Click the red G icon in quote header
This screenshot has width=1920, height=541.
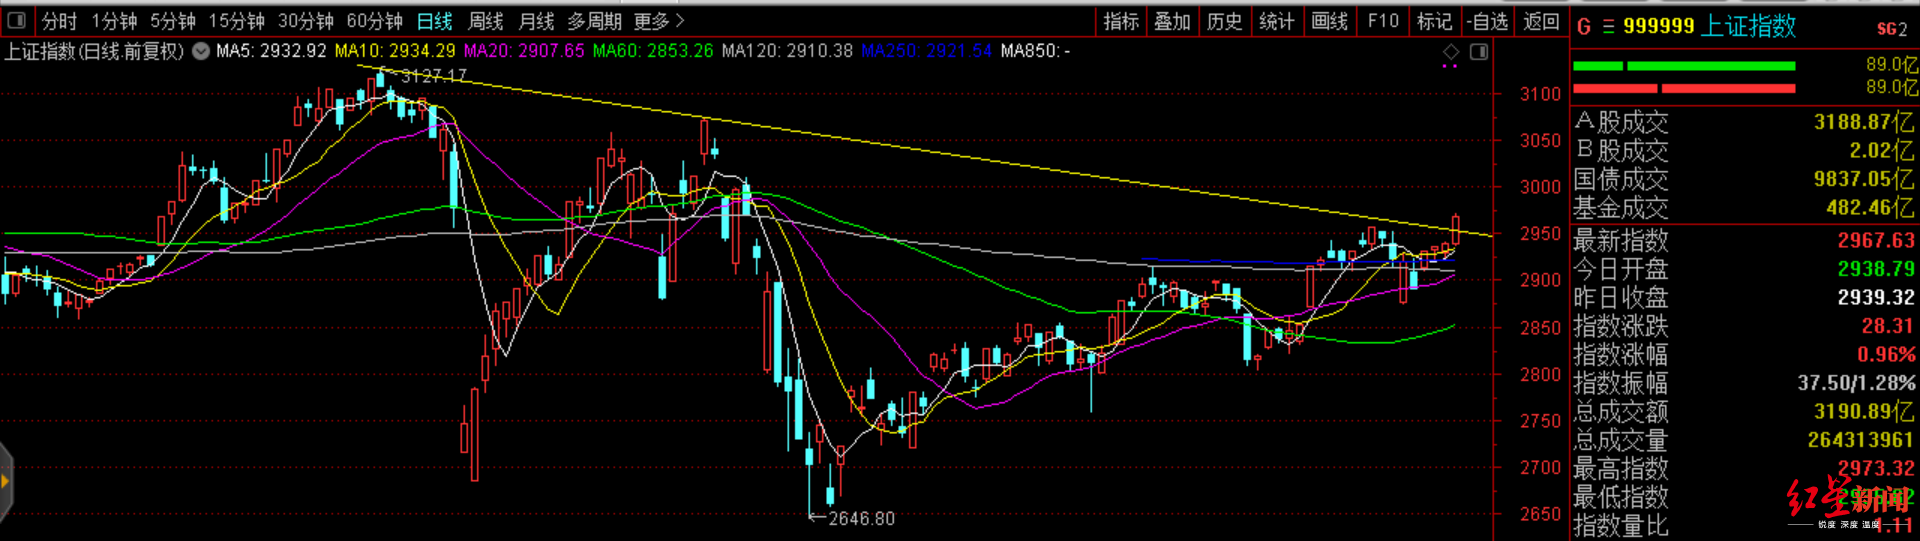(x=1584, y=27)
